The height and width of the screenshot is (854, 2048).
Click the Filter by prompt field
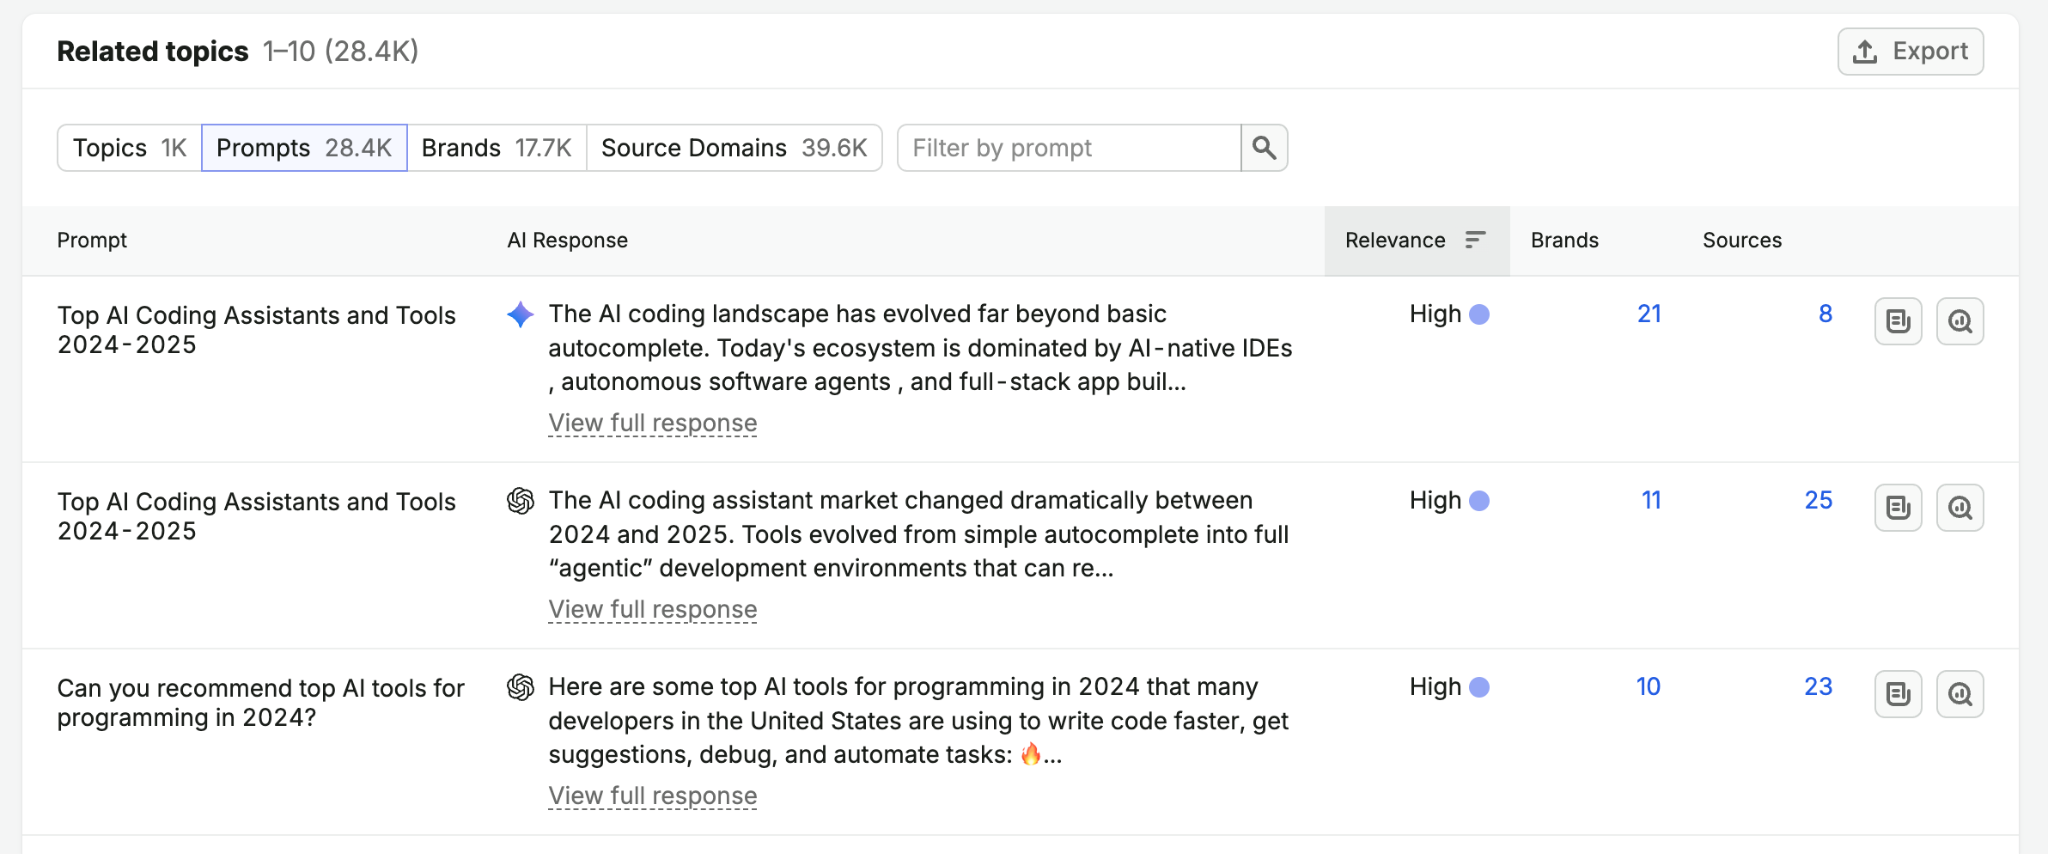point(1069,148)
